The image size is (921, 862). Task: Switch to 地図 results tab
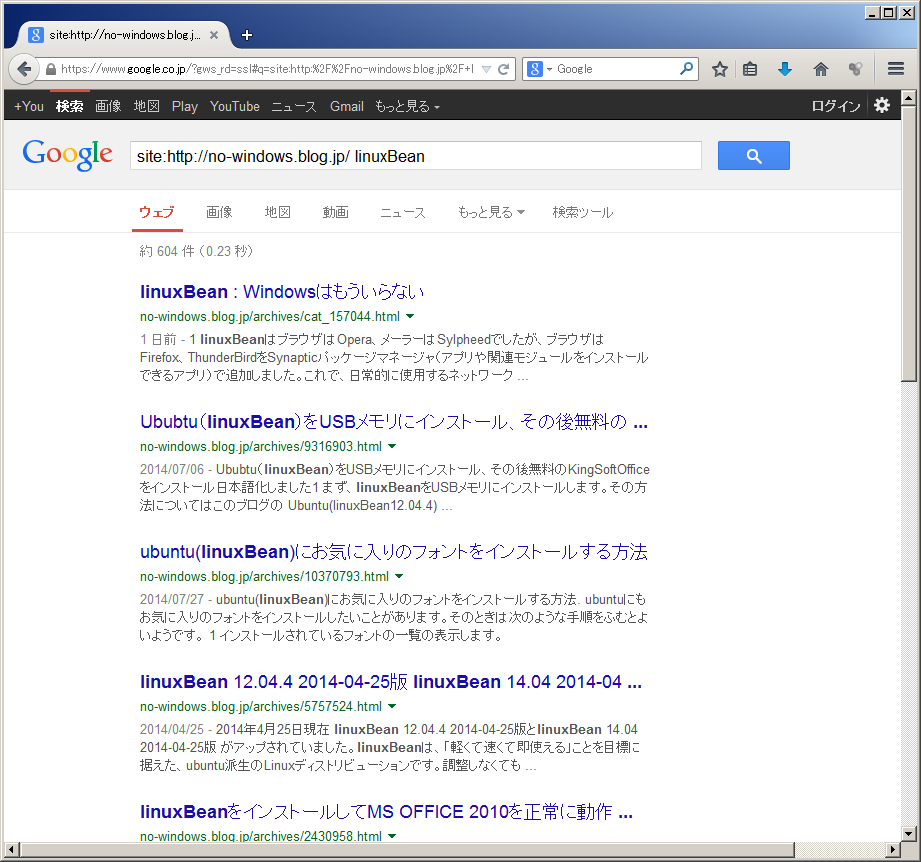(x=277, y=213)
